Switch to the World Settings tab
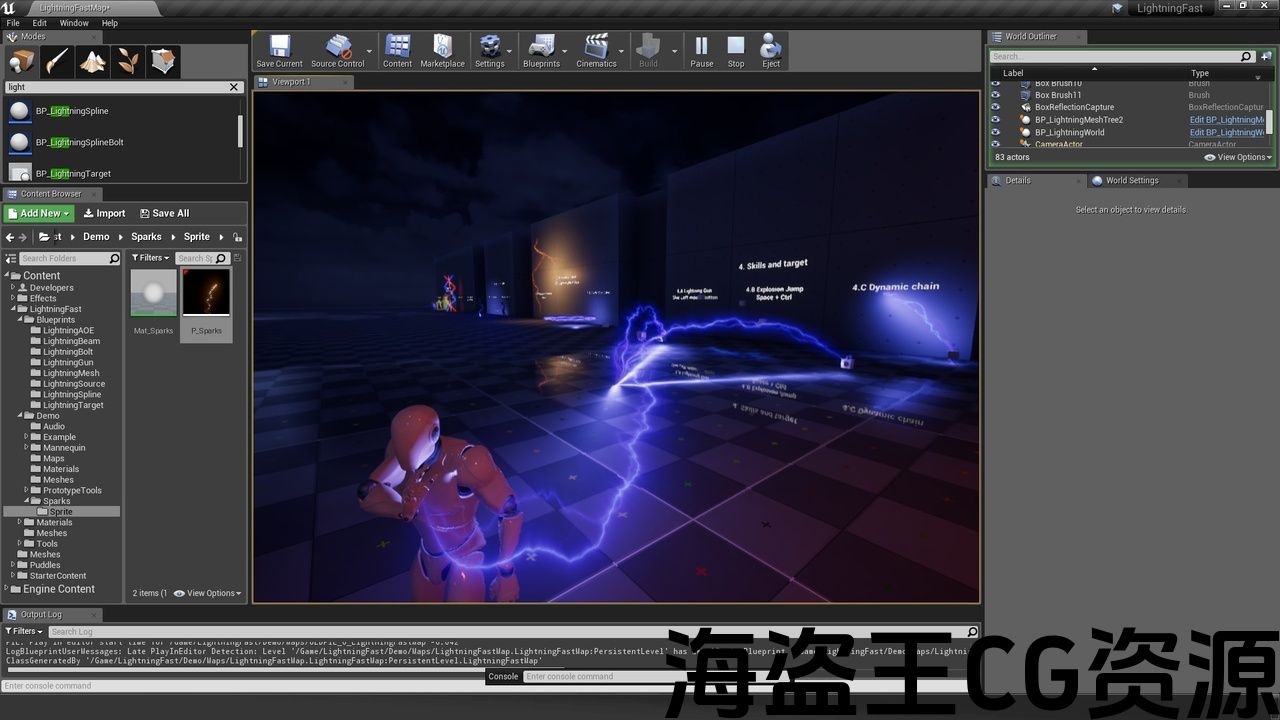 pyautogui.click(x=1131, y=181)
